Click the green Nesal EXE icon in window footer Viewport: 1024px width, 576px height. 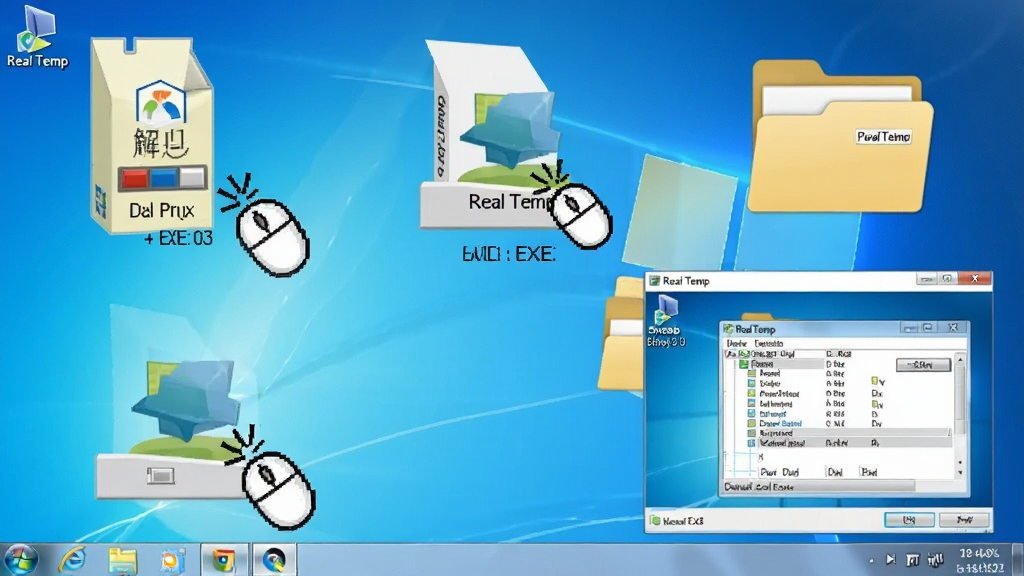click(x=655, y=520)
